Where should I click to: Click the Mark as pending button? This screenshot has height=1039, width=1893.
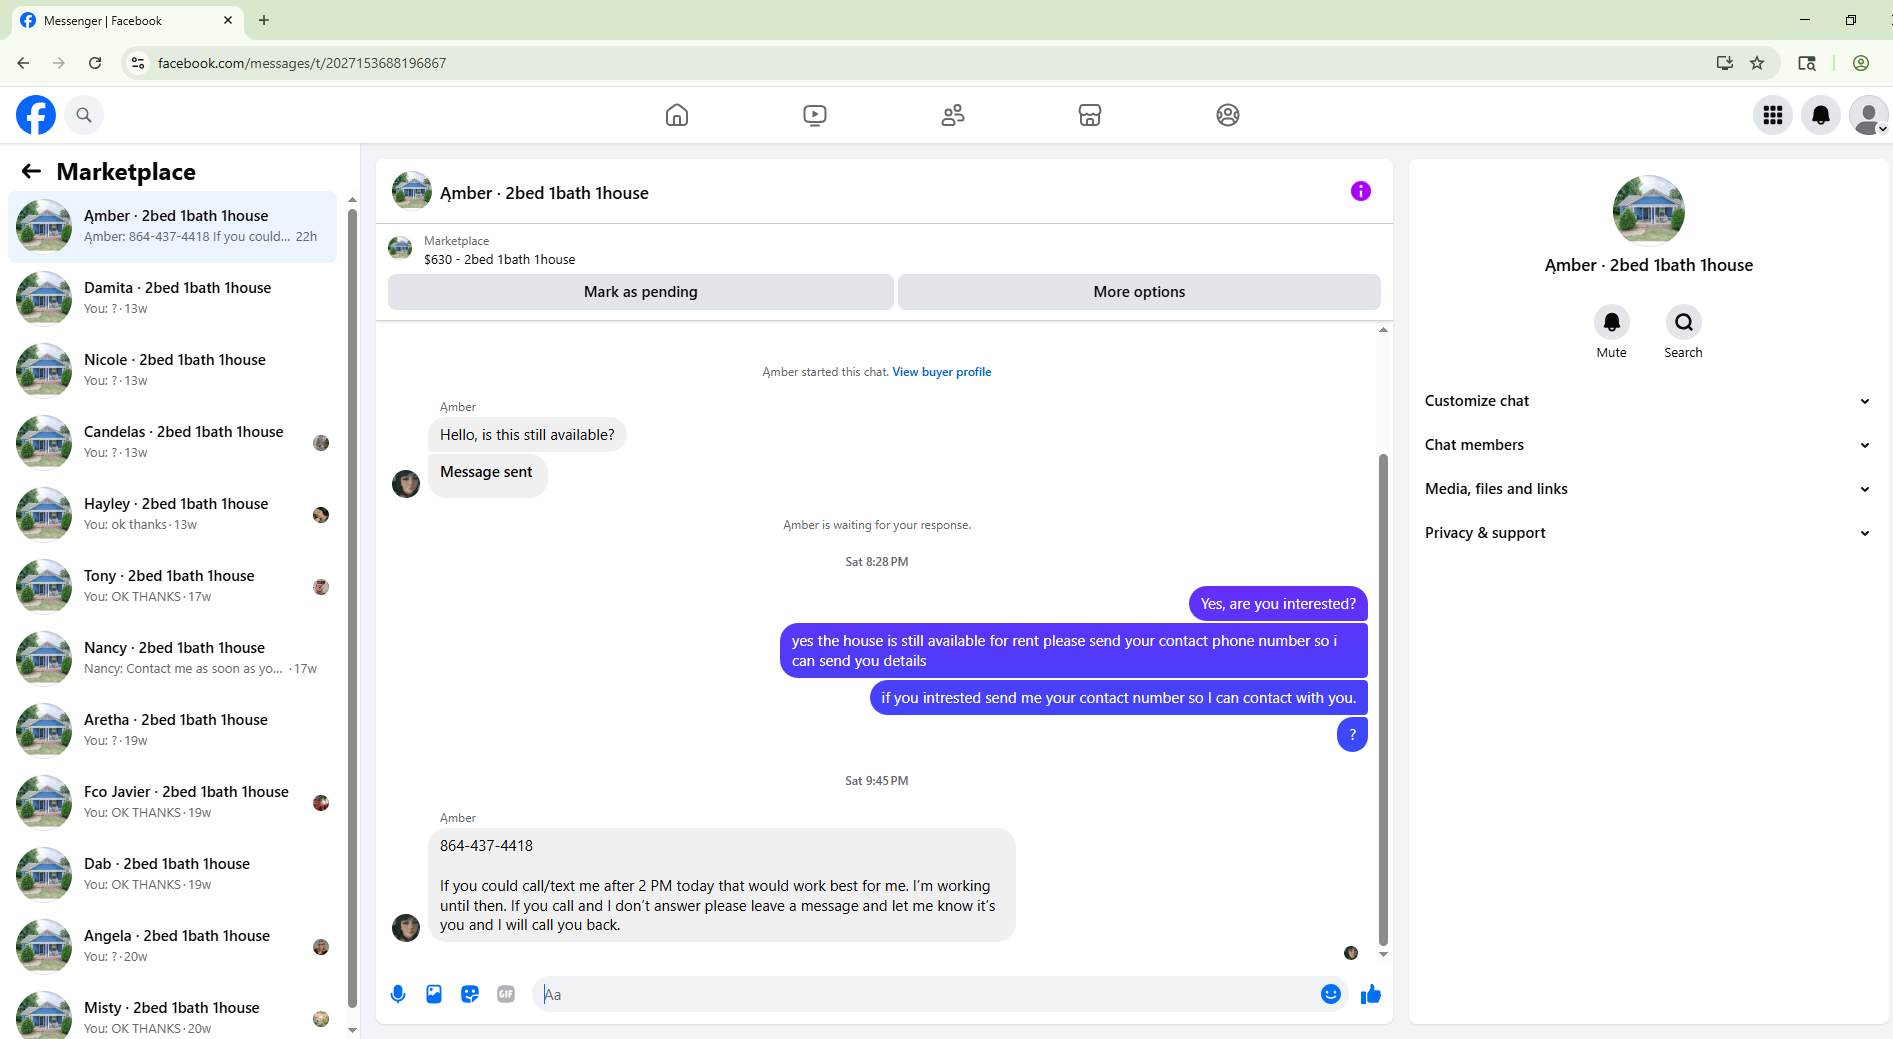[641, 292]
